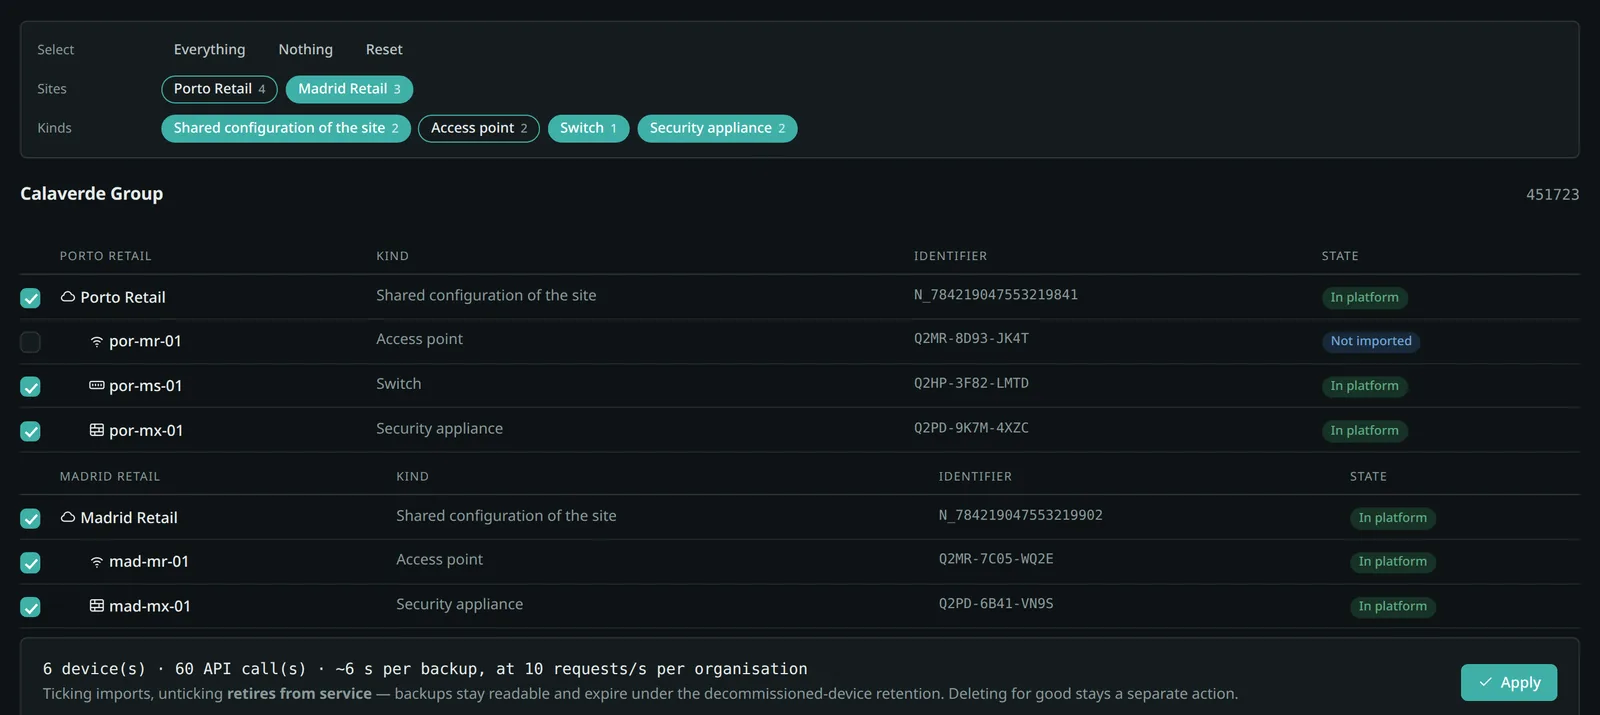Toggle the Madrid Retail site filter chip
Image resolution: width=1600 pixels, height=715 pixels.
[x=349, y=89]
